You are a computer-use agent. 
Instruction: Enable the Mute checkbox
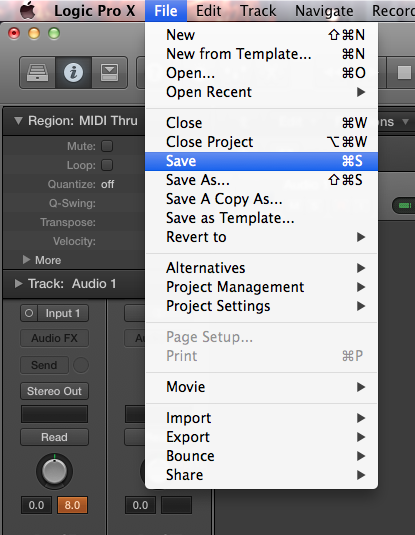pyautogui.click(x=107, y=146)
